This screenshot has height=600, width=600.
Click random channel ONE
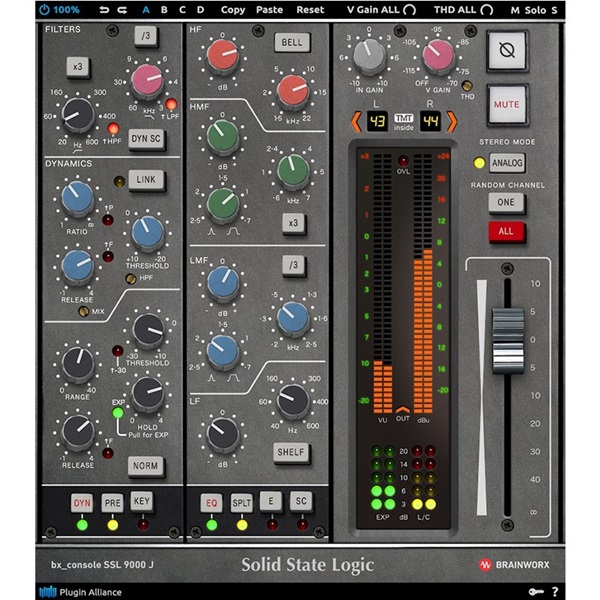(x=506, y=202)
